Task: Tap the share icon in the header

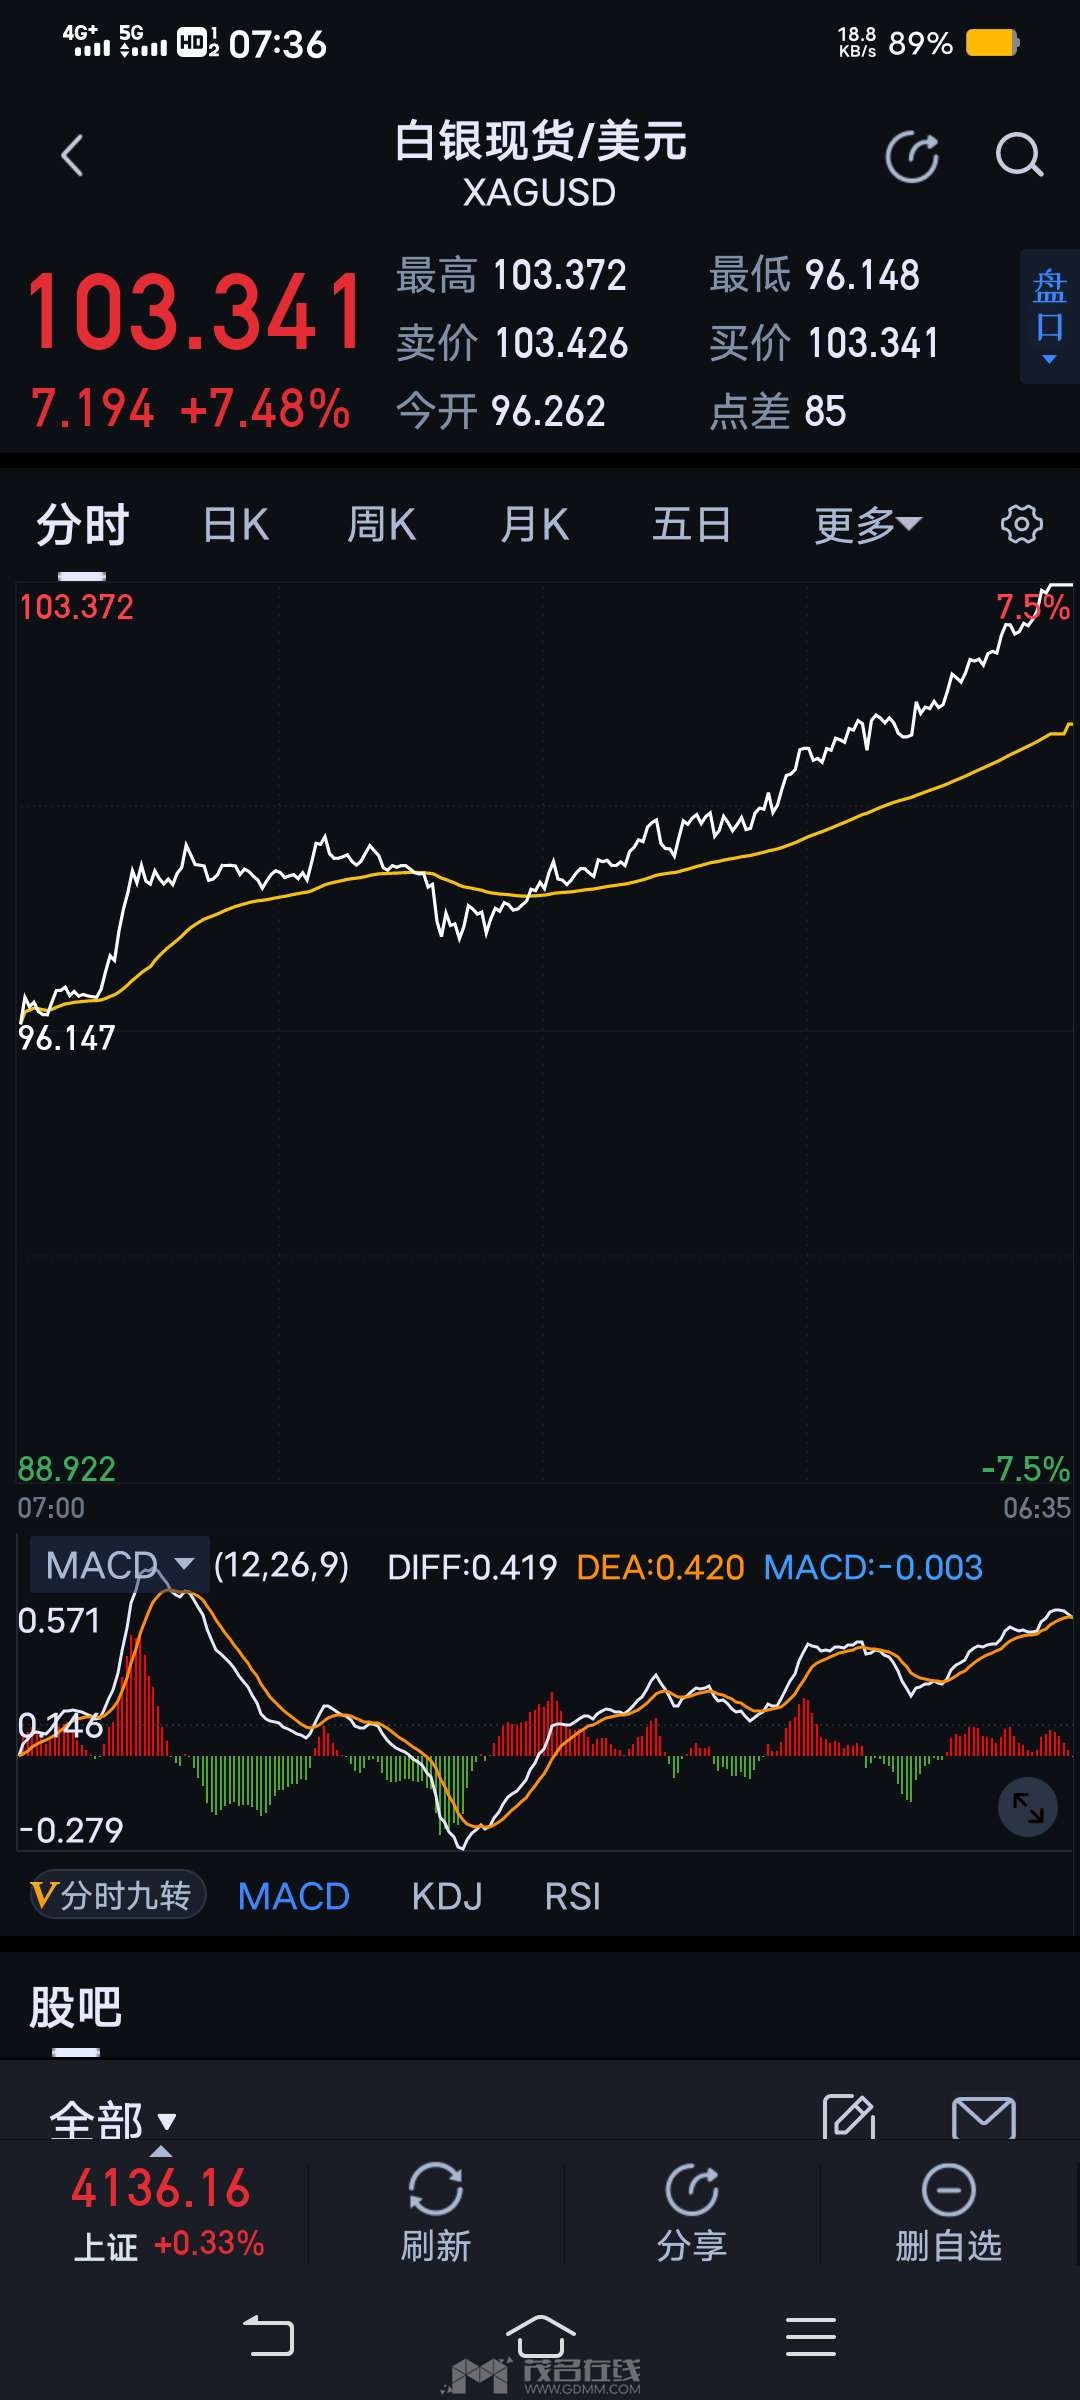Action: tap(912, 157)
